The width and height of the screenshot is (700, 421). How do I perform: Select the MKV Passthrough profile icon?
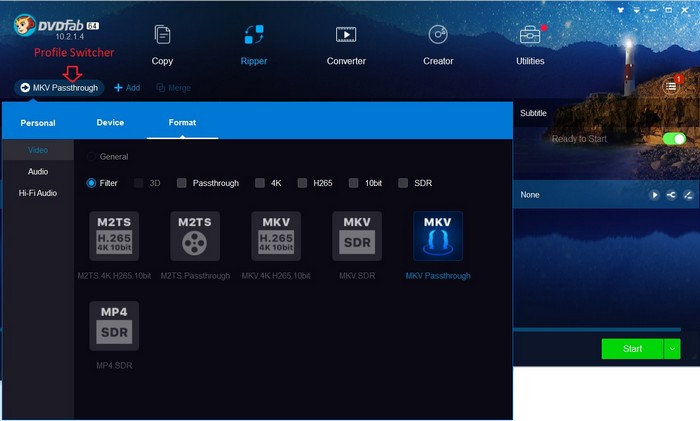tap(438, 236)
